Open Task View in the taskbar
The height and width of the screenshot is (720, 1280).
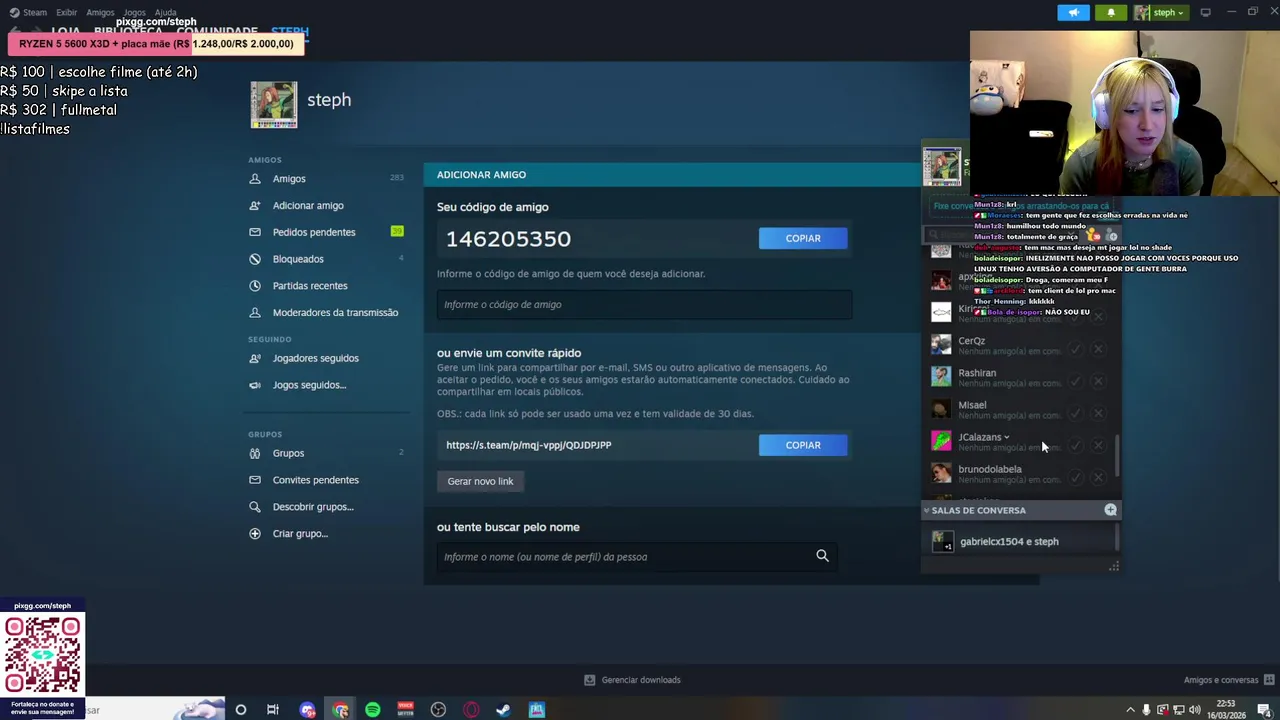273,710
